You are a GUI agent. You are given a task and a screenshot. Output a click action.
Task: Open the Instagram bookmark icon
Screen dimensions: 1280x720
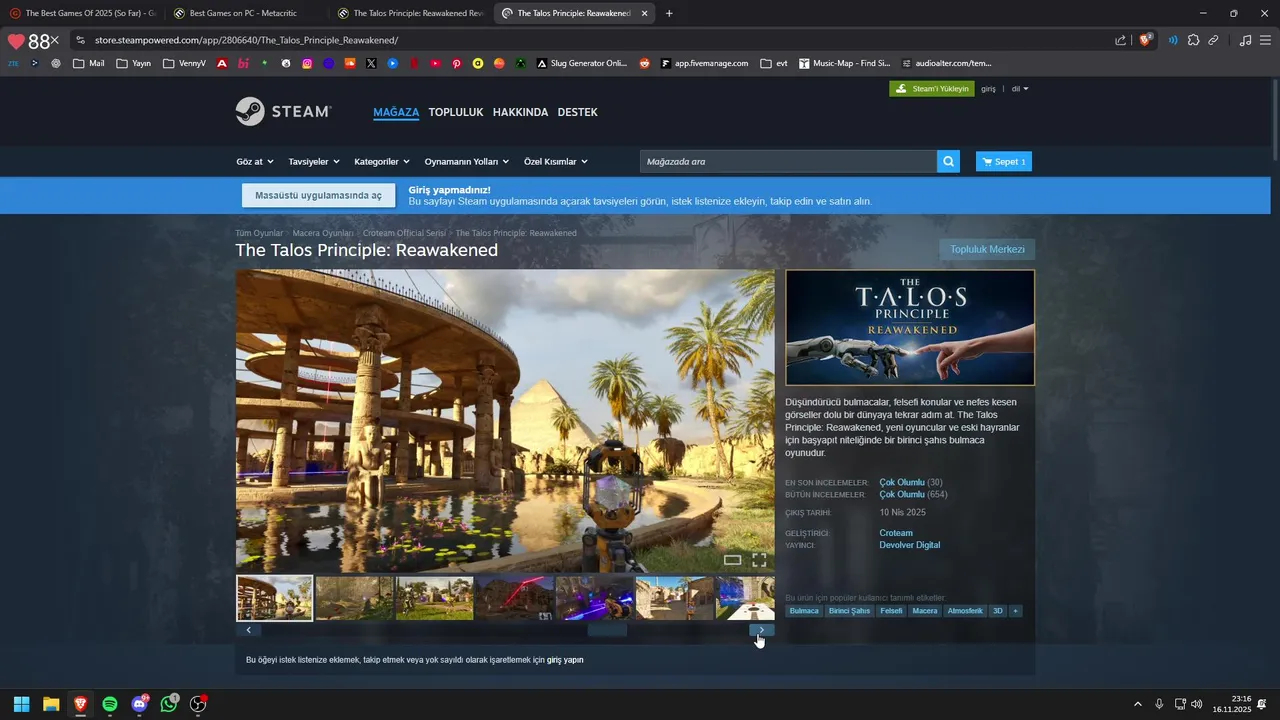[307, 63]
